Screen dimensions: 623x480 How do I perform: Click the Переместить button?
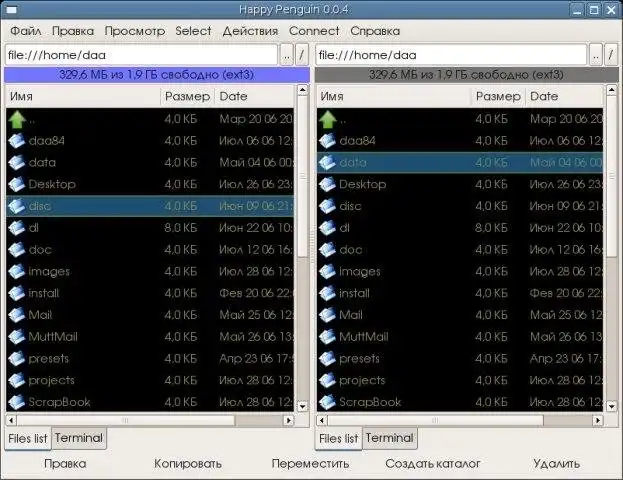[310, 463]
